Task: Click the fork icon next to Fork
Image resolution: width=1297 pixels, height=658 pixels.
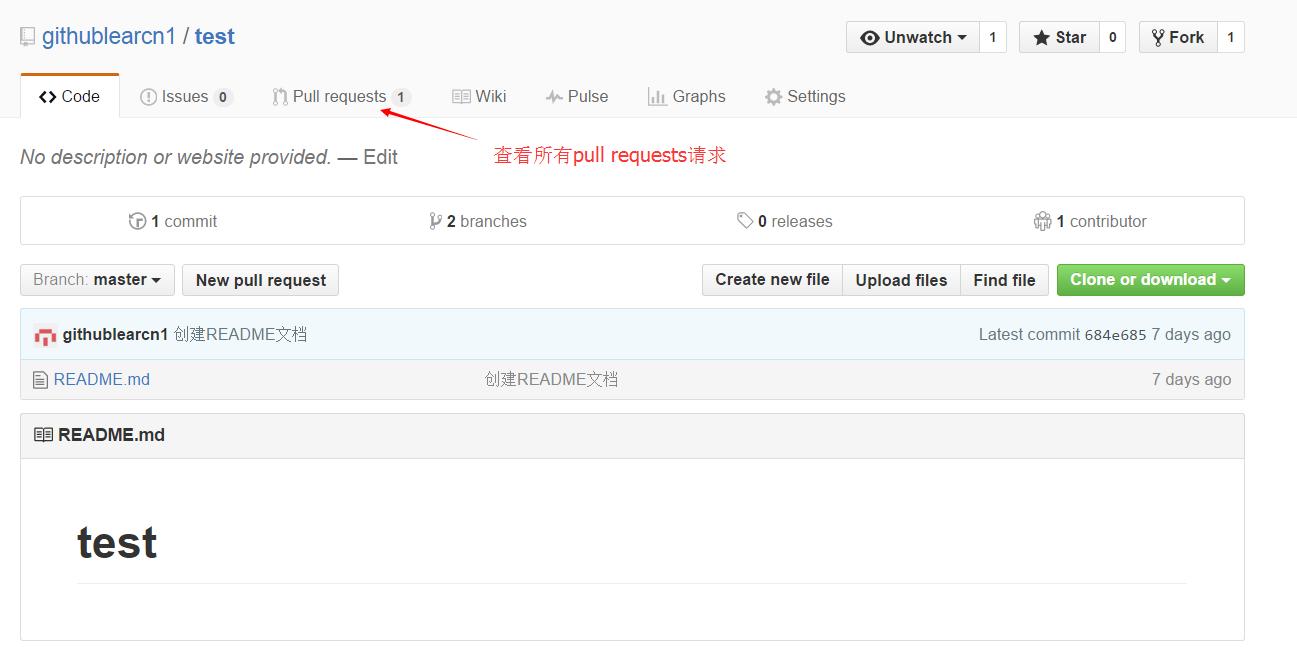Action: point(1158,36)
